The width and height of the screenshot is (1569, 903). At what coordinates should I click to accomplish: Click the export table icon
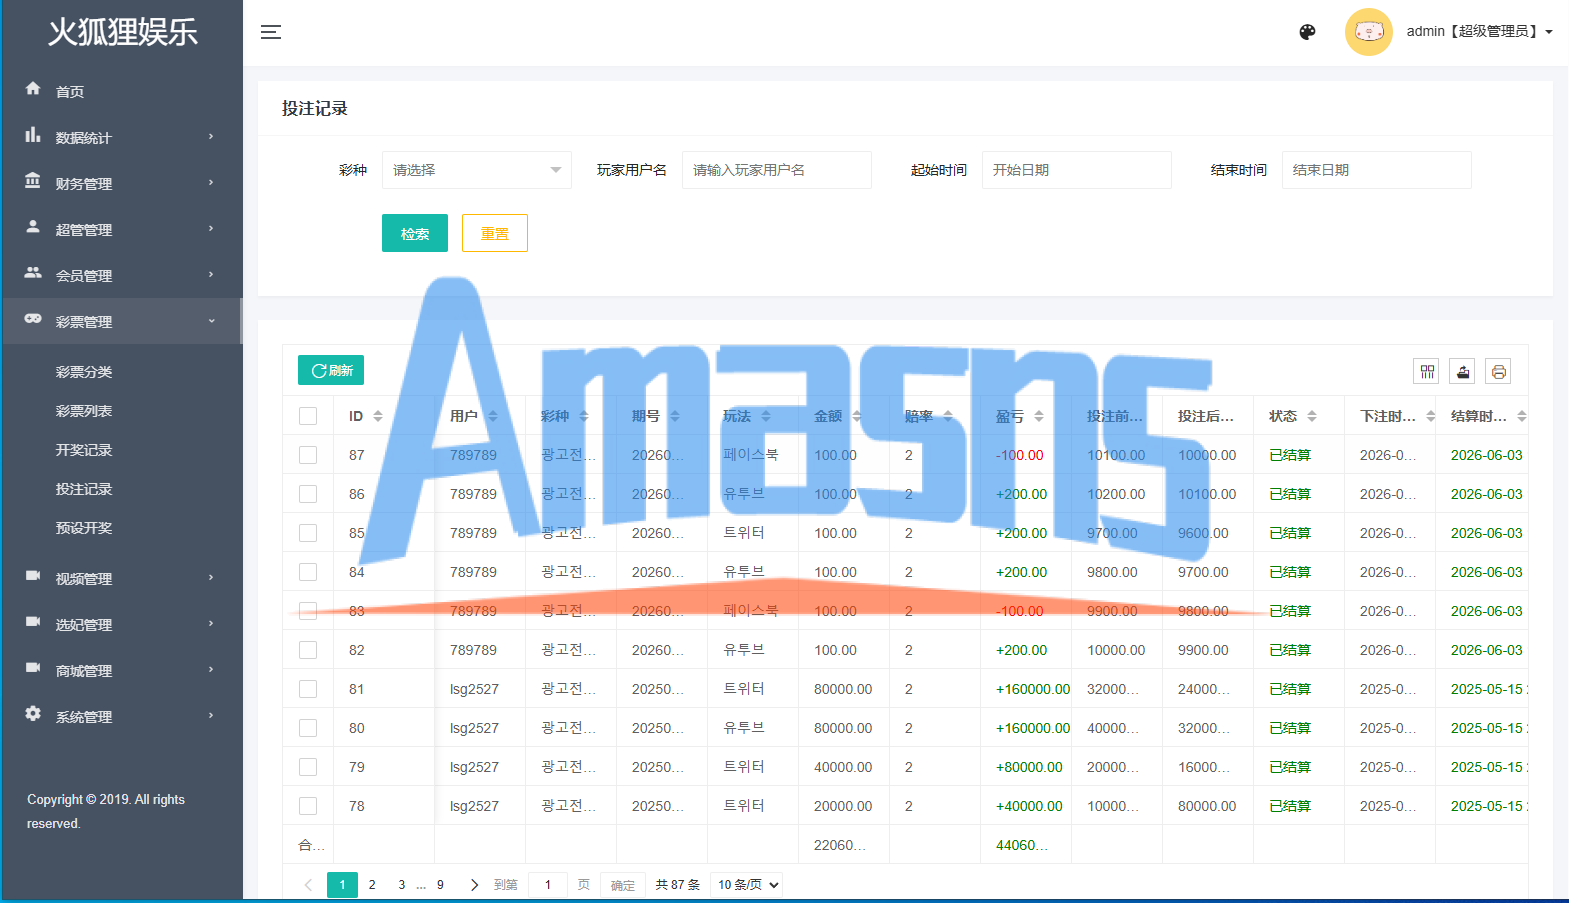pos(1463,372)
